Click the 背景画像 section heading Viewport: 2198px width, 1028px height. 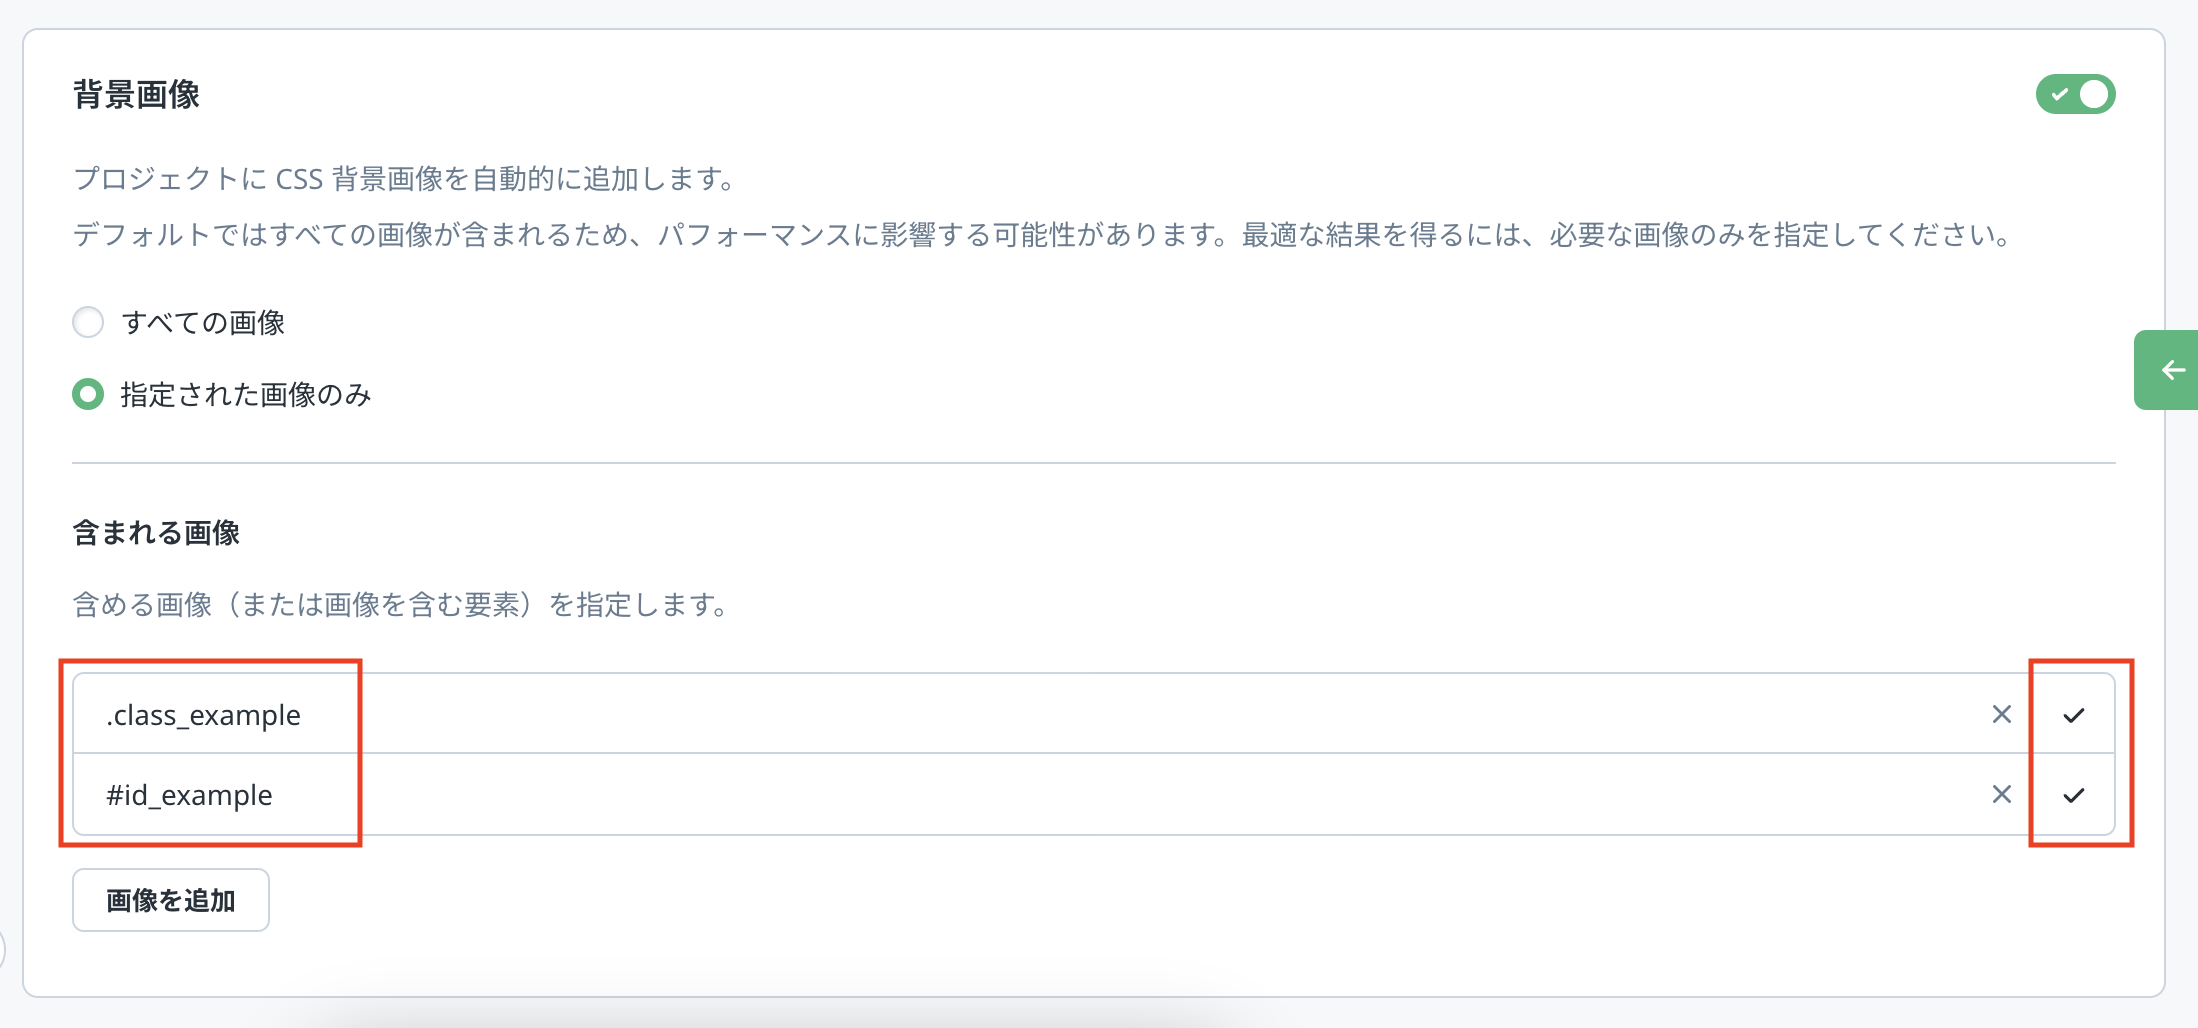[137, 95]
